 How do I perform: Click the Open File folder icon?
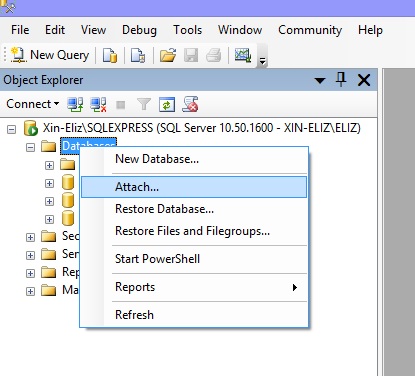tap(168, 55)
